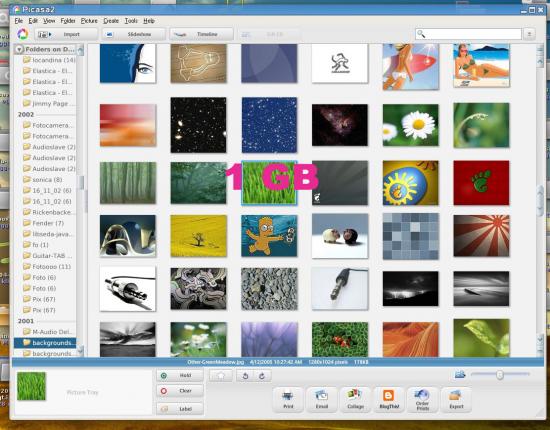The image size is (550, 430).
Task: Open the Create menu
Action: [x=111, y=21]
